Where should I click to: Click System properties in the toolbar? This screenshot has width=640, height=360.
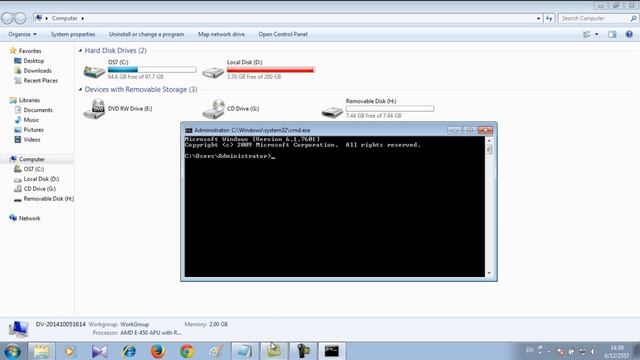(73, 34)
